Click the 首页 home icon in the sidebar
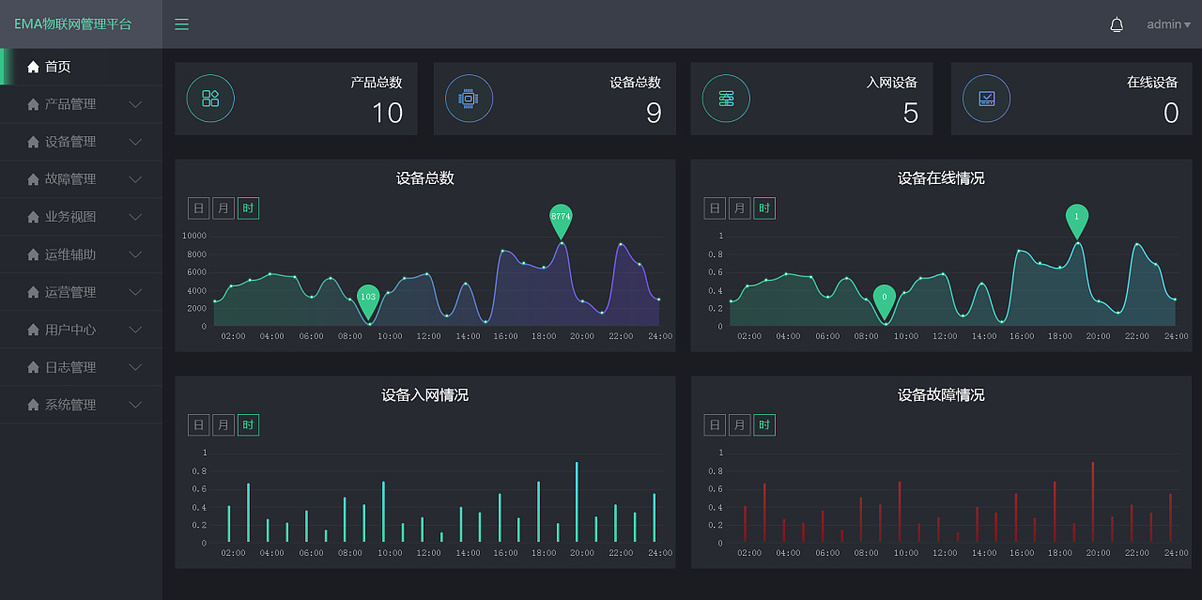The height and width of the screenshot is (600, 1202). point(33,67)
